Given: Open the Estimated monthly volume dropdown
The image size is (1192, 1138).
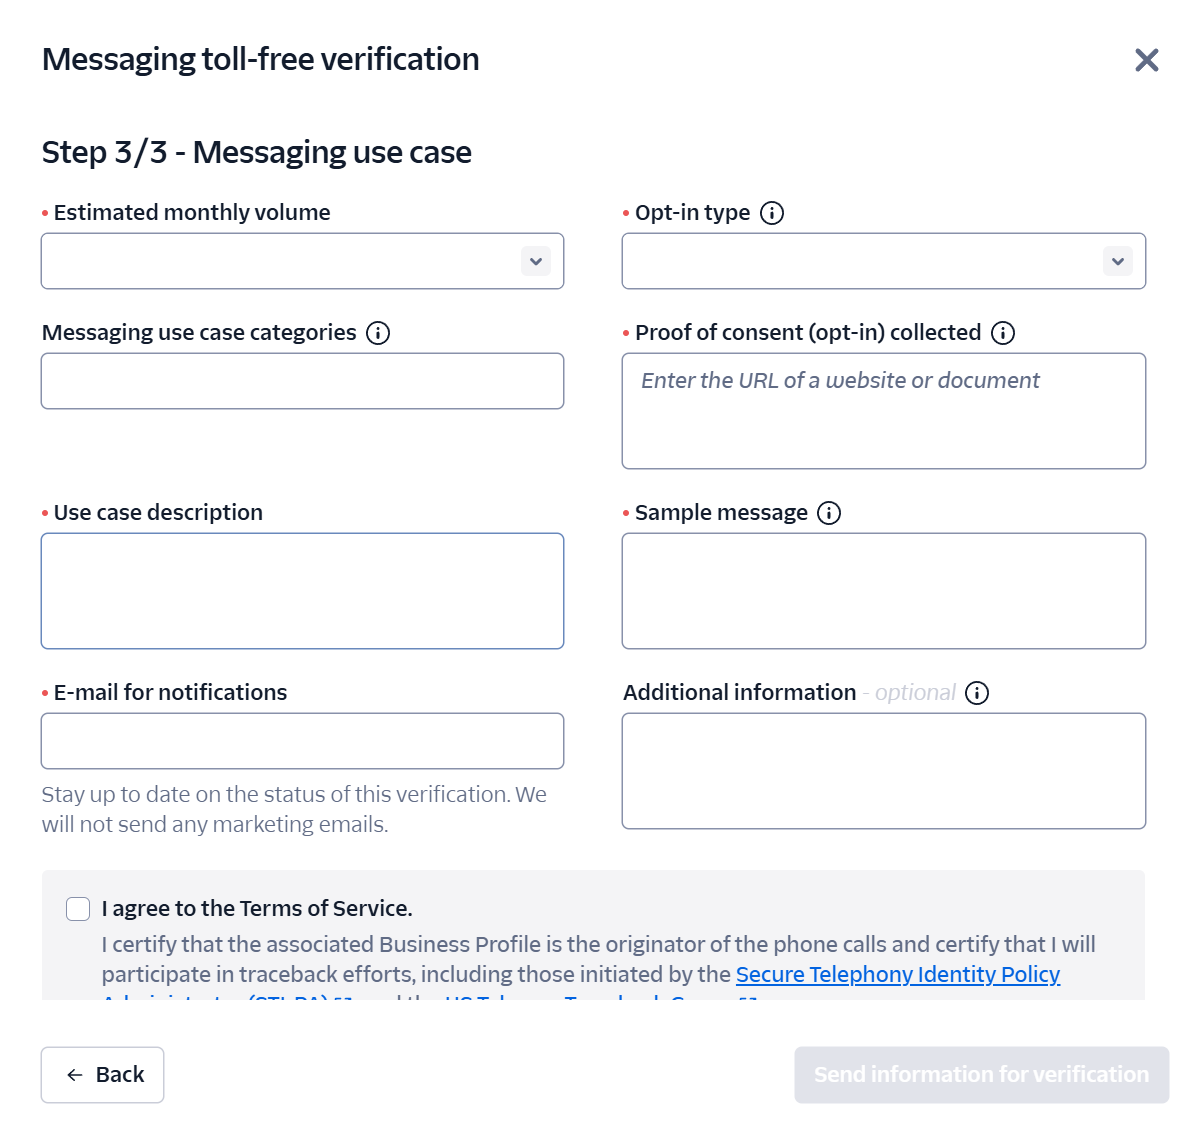Looking at the screenshot, I should point(302,261).
